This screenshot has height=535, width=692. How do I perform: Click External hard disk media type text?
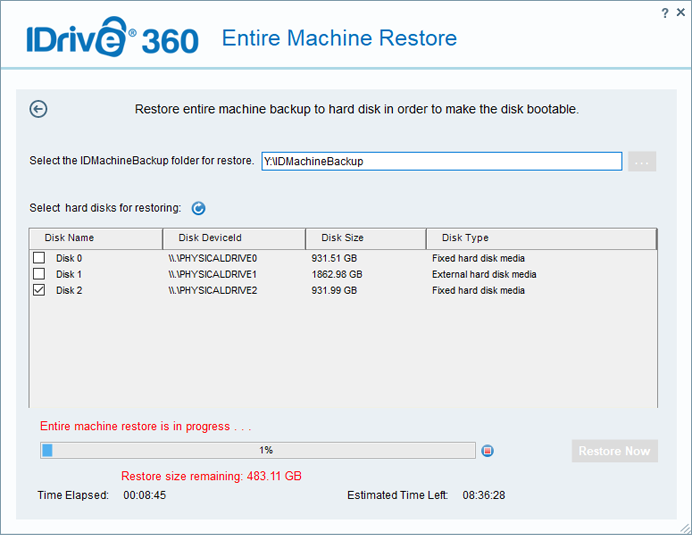pos(484,274)
